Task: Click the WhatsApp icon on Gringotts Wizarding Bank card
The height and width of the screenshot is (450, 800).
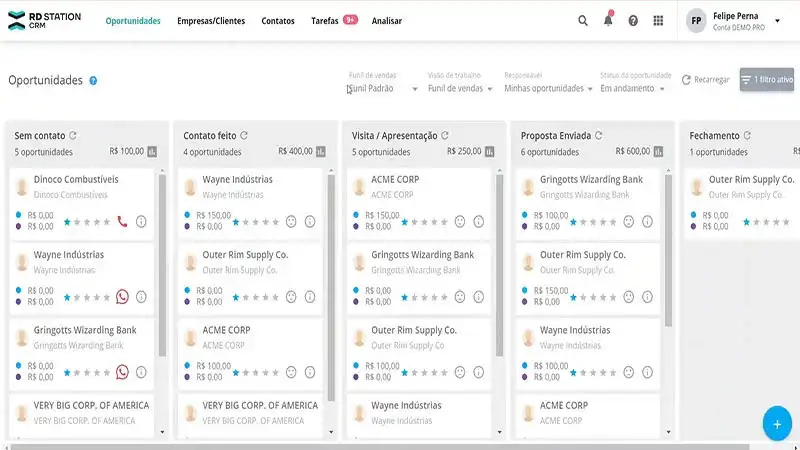Action: pyautogui.click(x=122, y=372)
